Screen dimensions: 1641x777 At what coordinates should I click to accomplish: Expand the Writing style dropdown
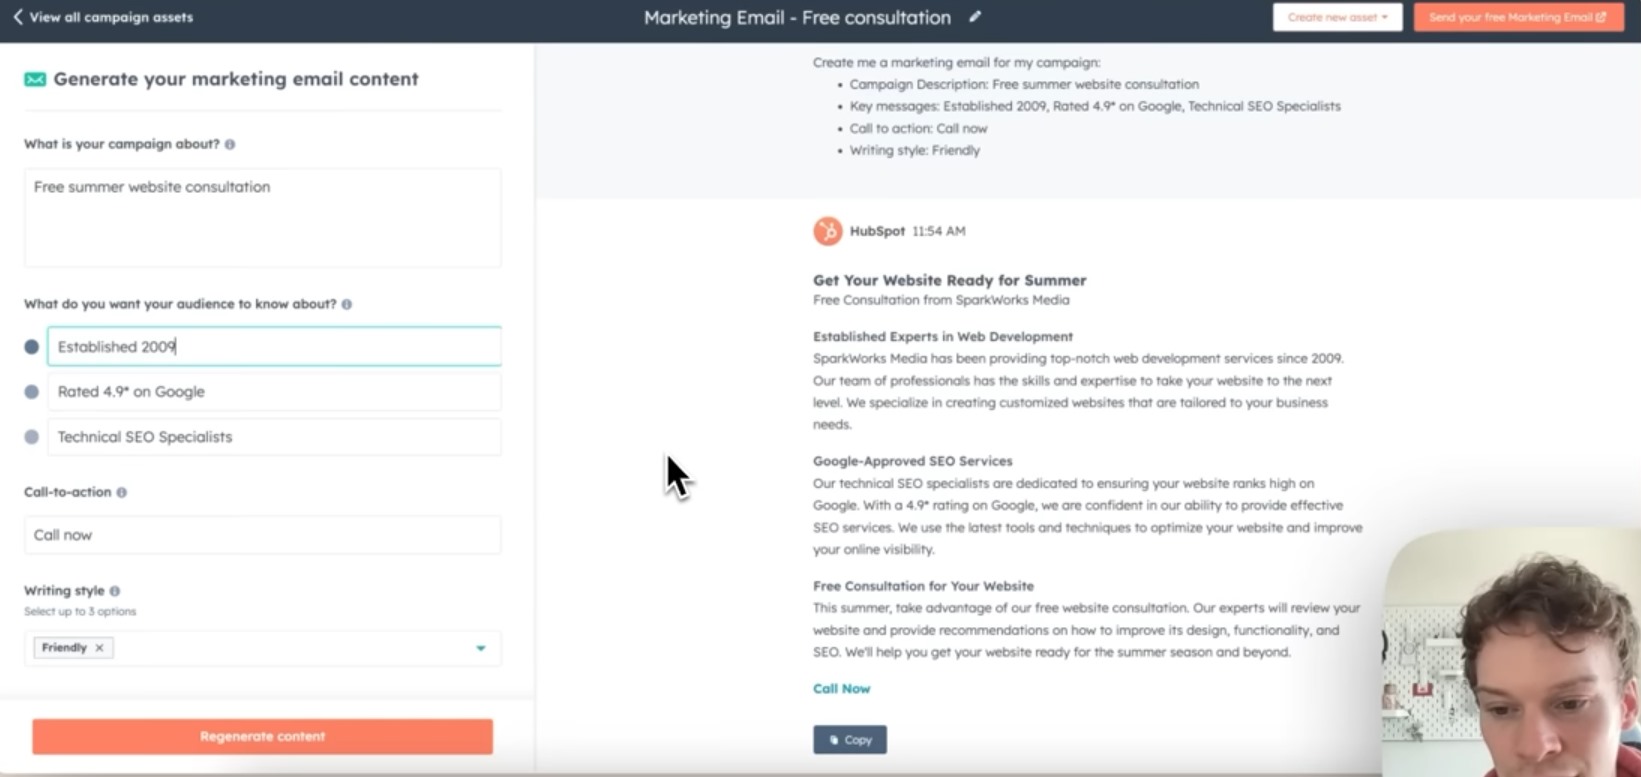[481, 648]
